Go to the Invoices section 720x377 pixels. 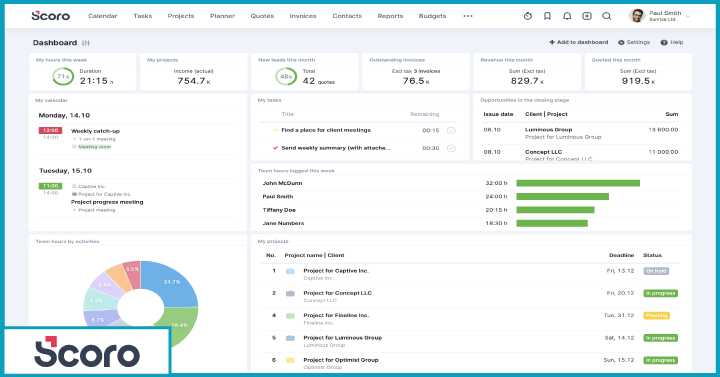pyautogui.click(x=303, y=16)
